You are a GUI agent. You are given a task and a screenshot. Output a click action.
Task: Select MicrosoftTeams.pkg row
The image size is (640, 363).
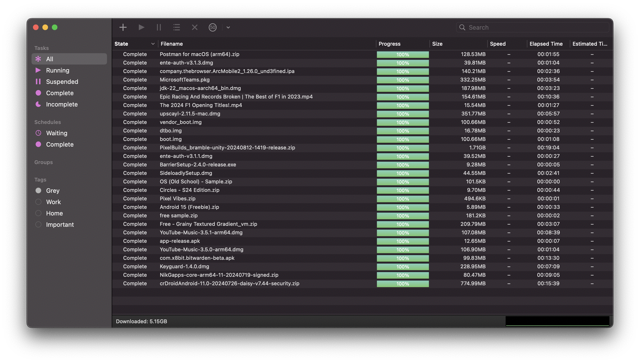coord(362,80)
